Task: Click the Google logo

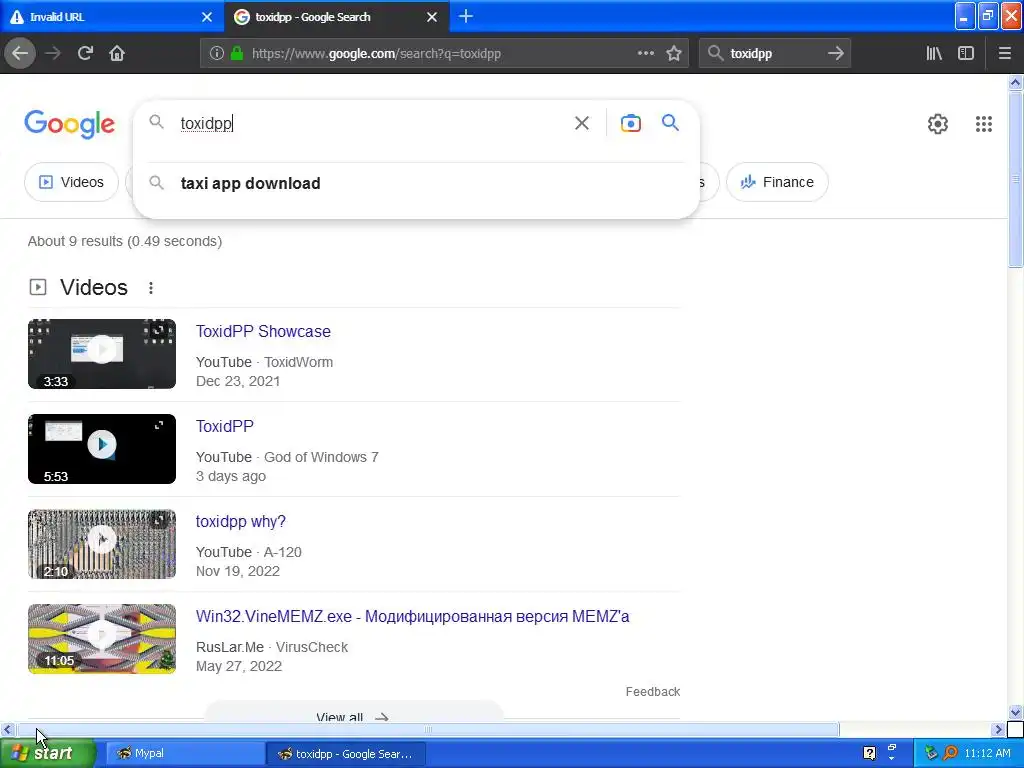Action: (x=69, y=123)
